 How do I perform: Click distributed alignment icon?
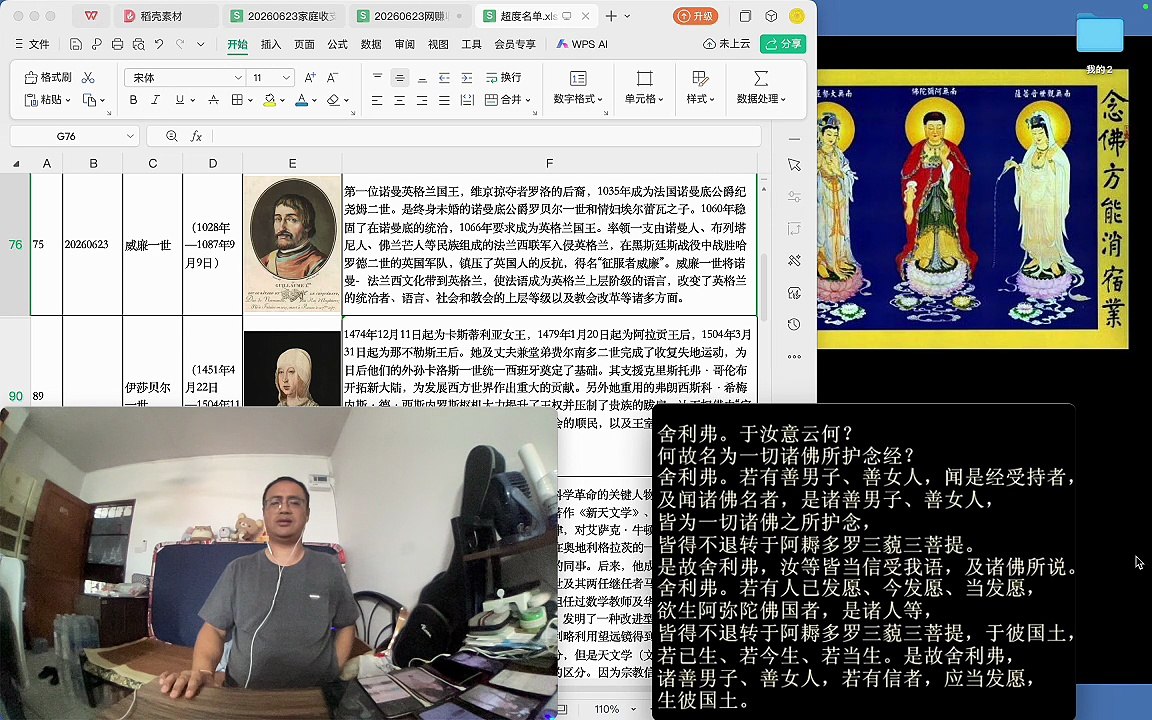click(467, 100)
